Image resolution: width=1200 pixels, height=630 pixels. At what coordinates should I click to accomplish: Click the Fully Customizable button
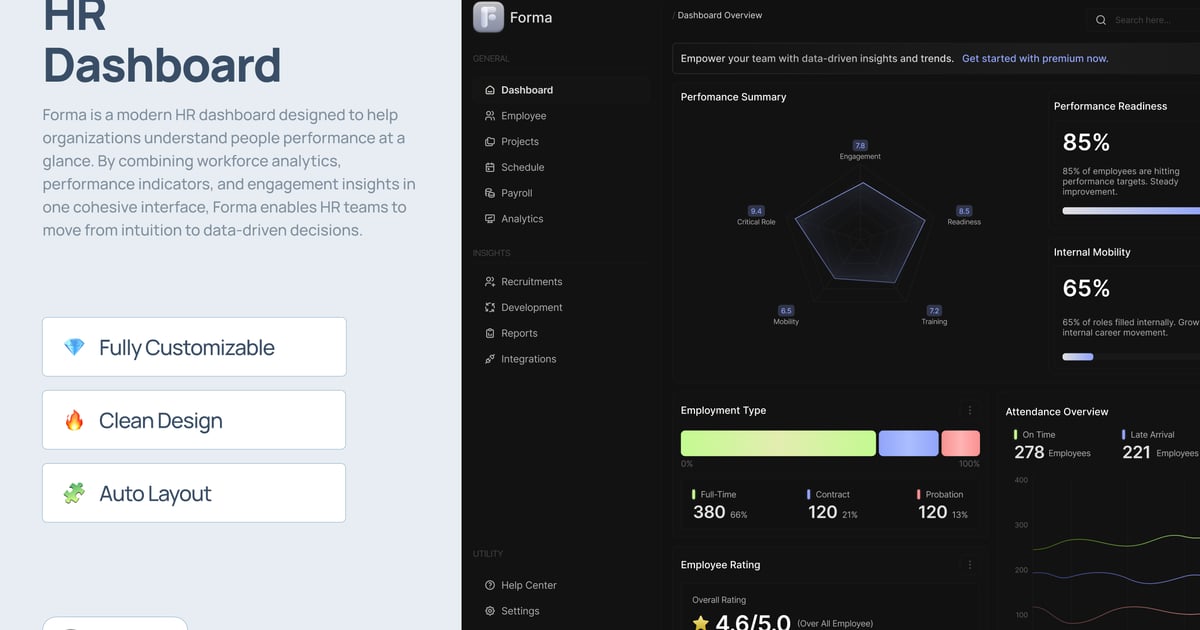pos(194,347)
